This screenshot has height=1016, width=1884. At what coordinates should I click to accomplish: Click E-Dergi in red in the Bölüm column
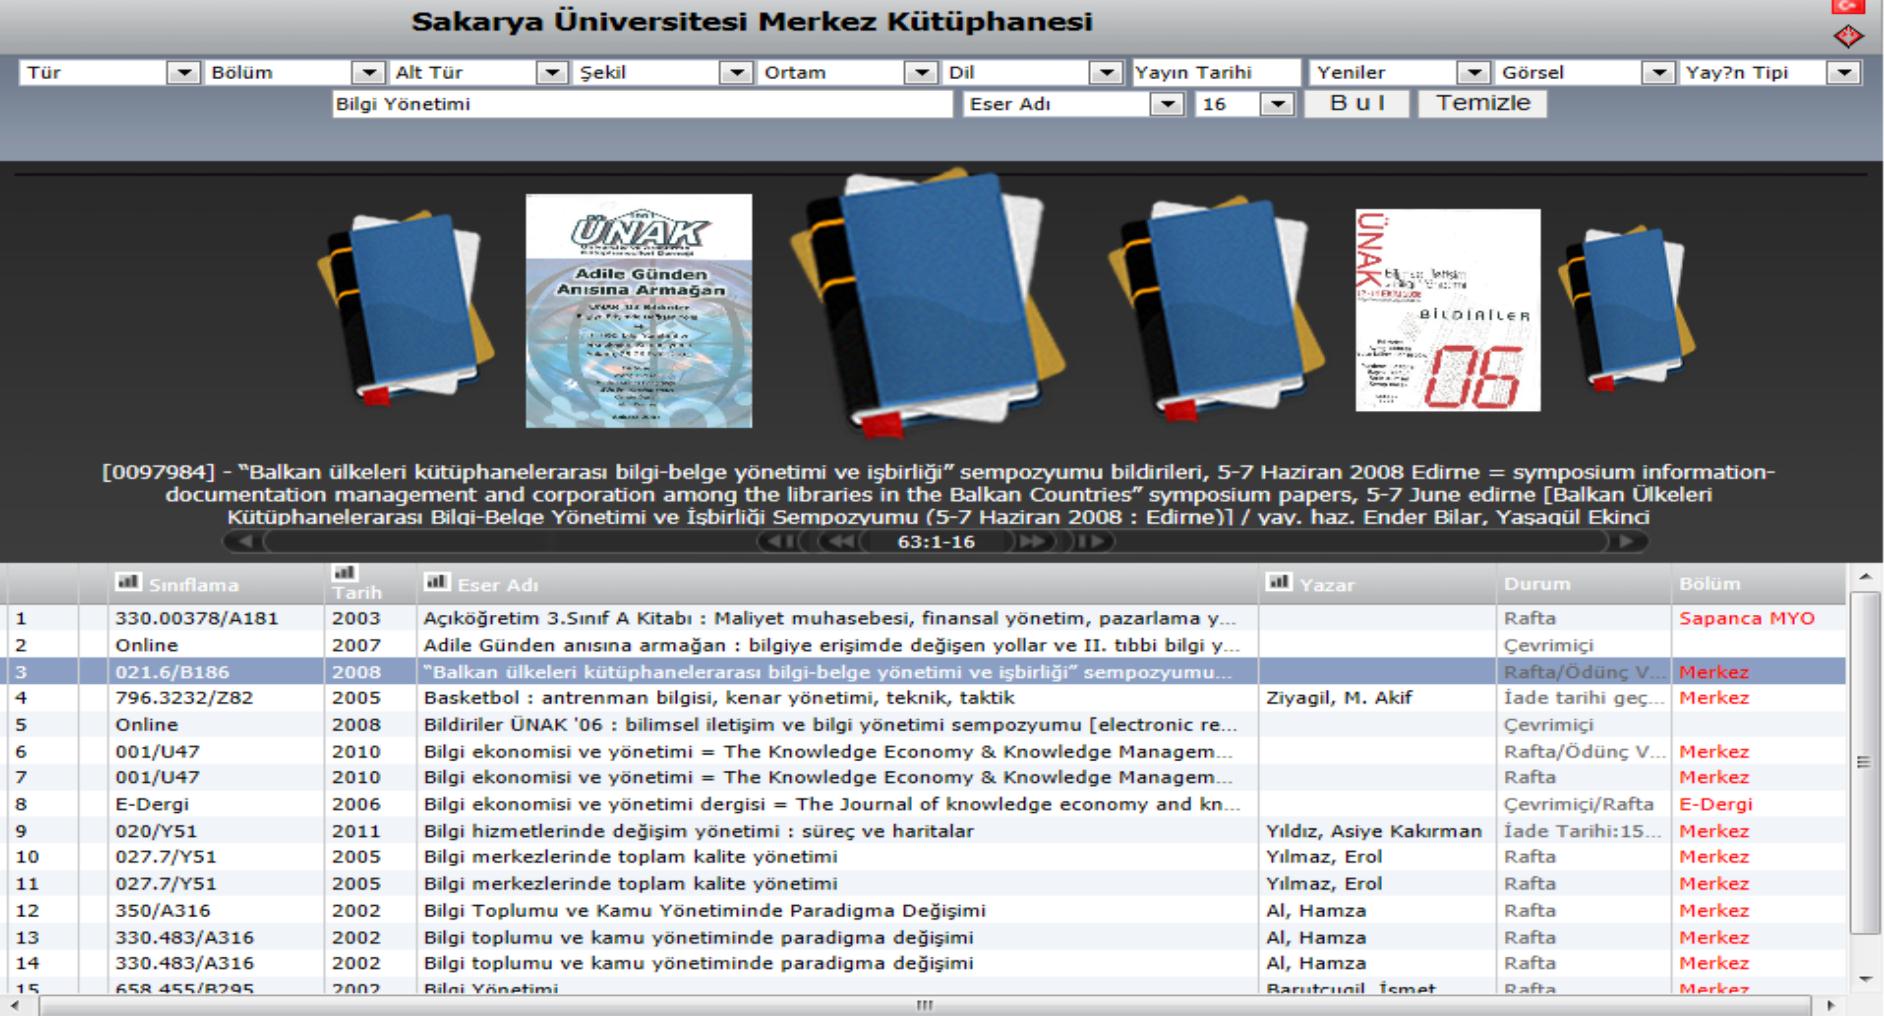[x=1716, y=804]
